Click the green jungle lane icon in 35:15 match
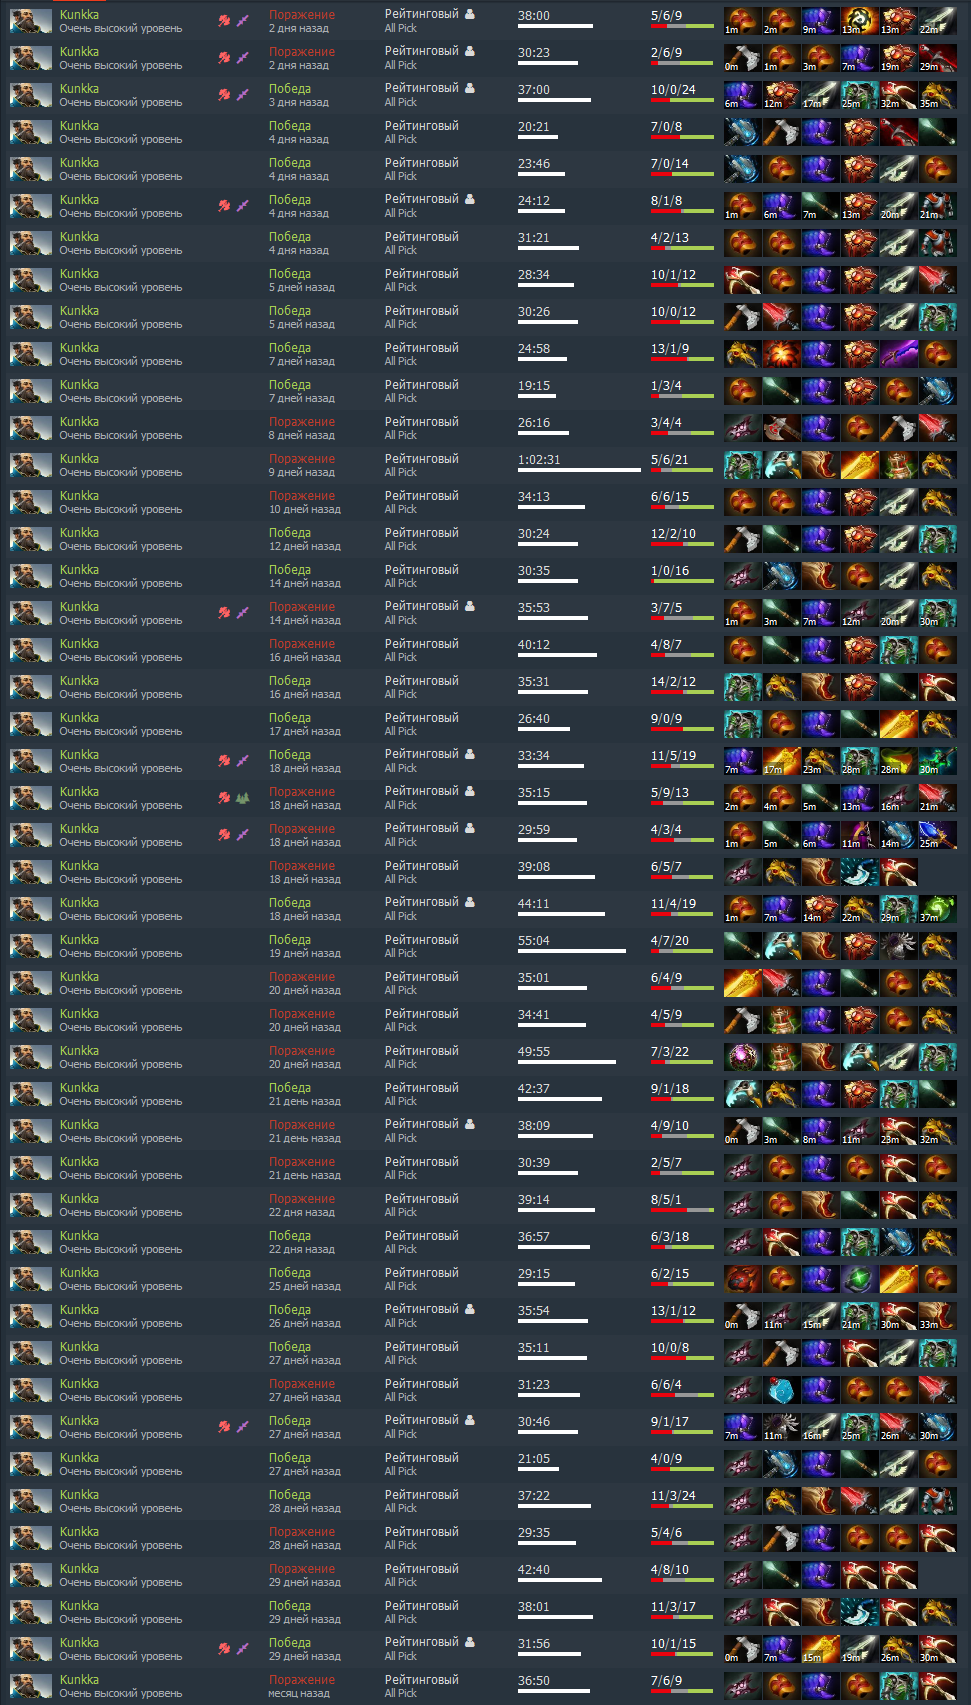Screen dimensions: 971x1705 [x=242, y=798]
